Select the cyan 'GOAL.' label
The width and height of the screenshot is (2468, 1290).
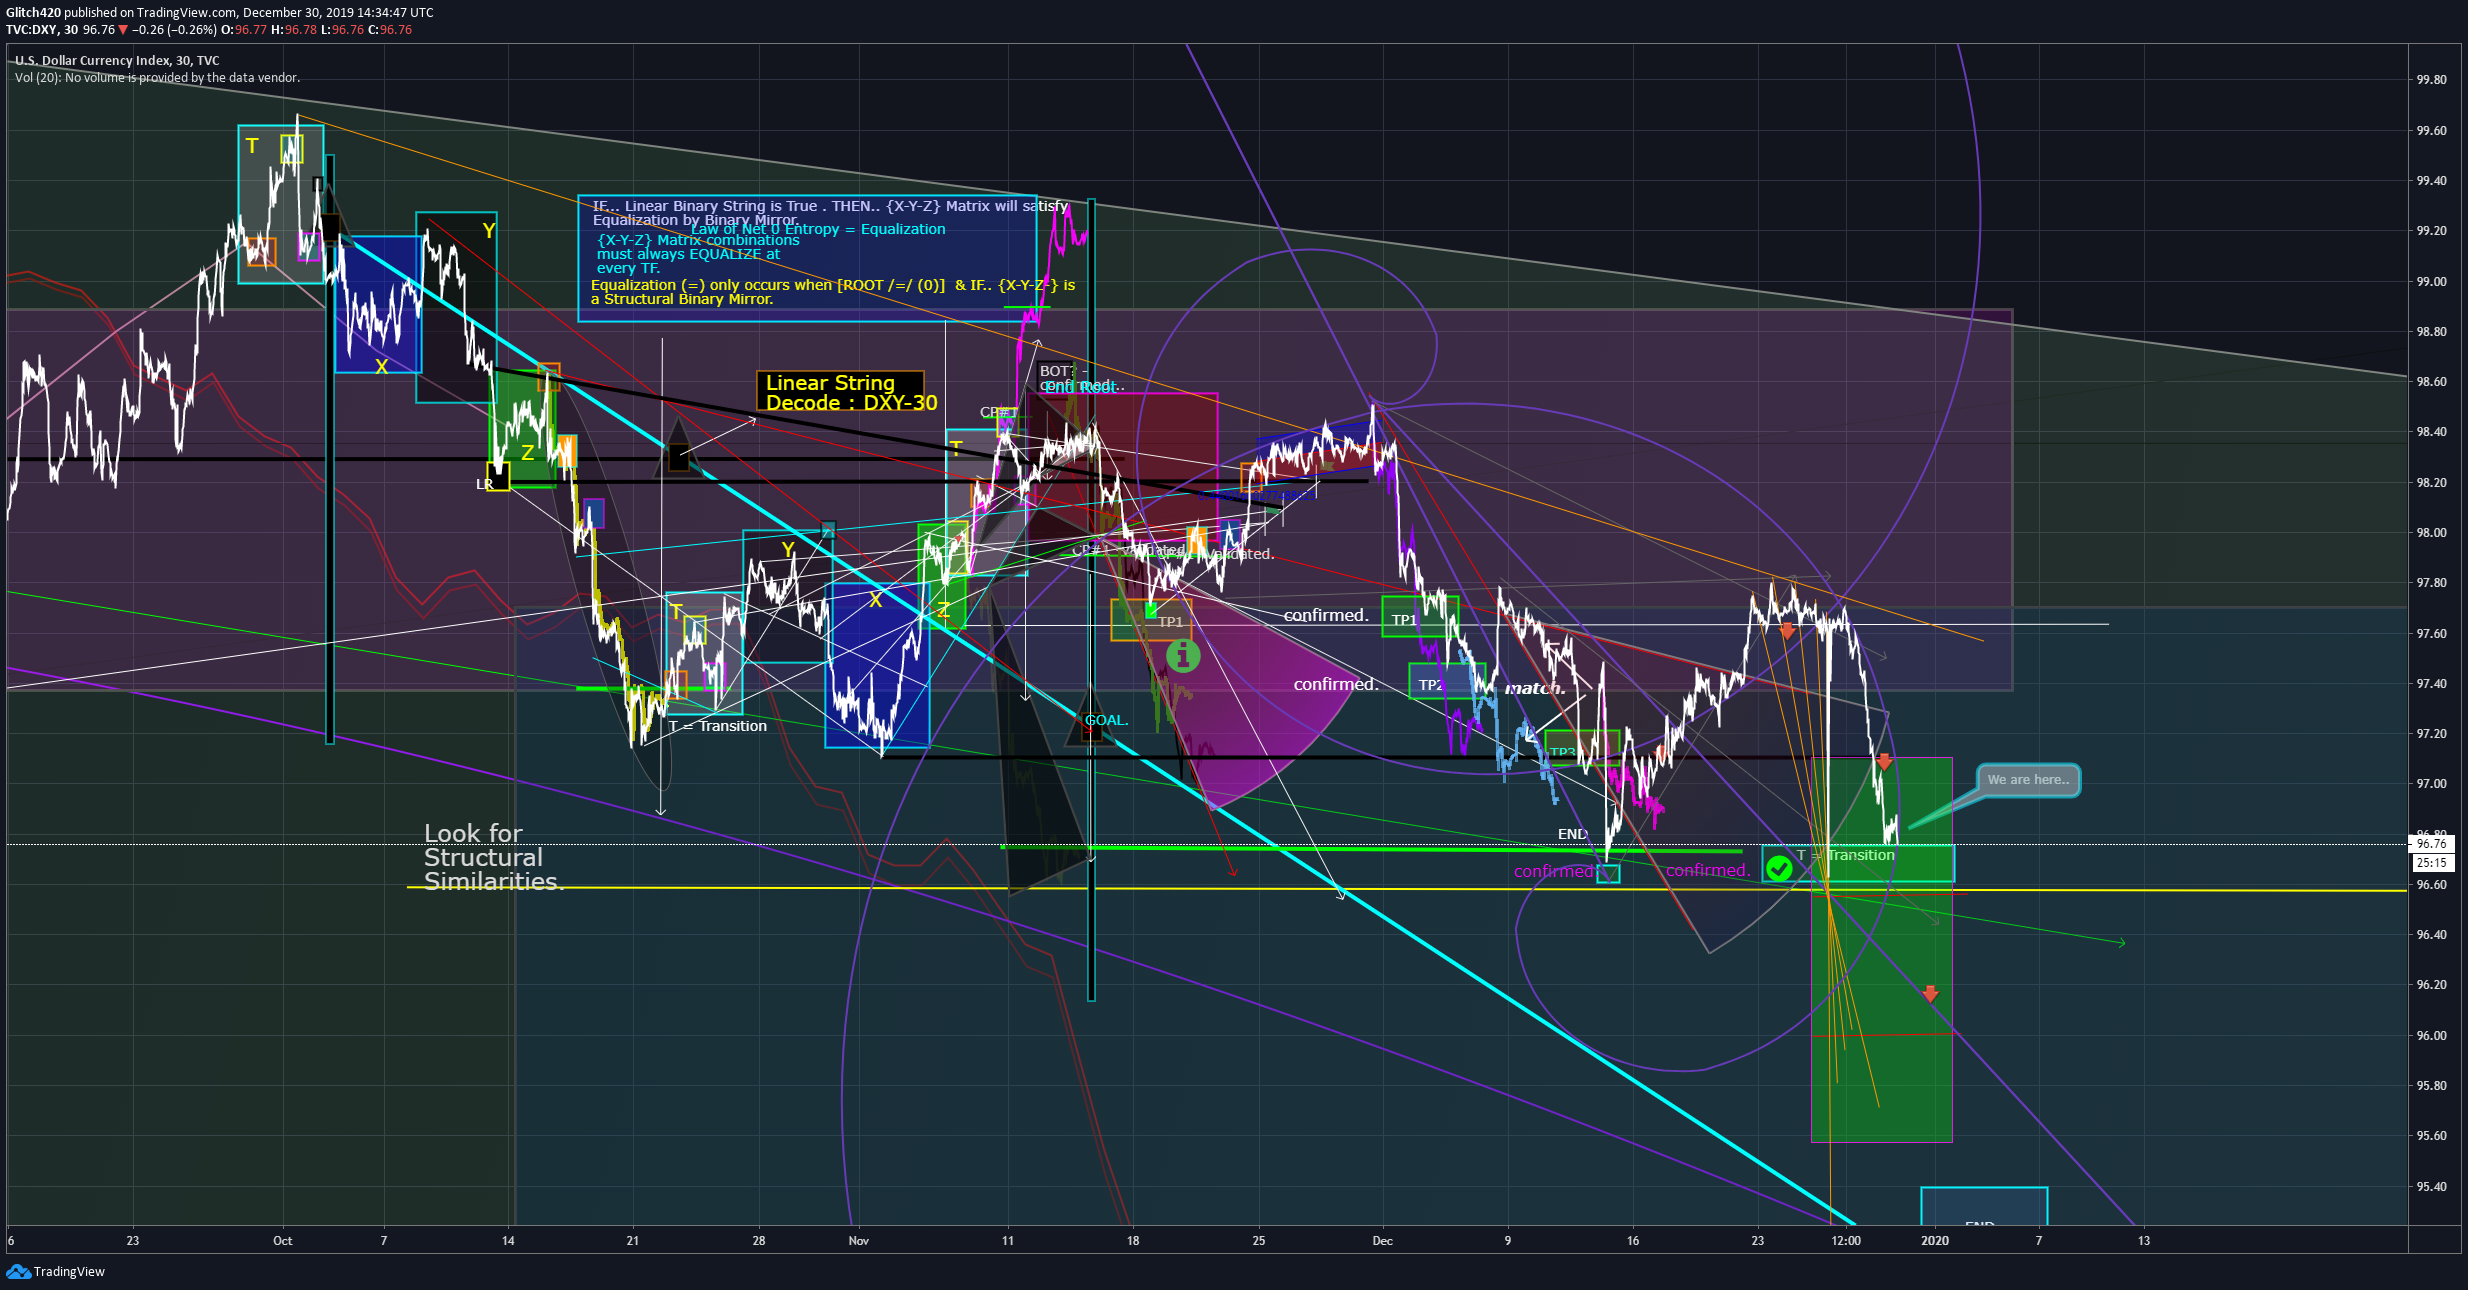click(x=1107, y=720)
